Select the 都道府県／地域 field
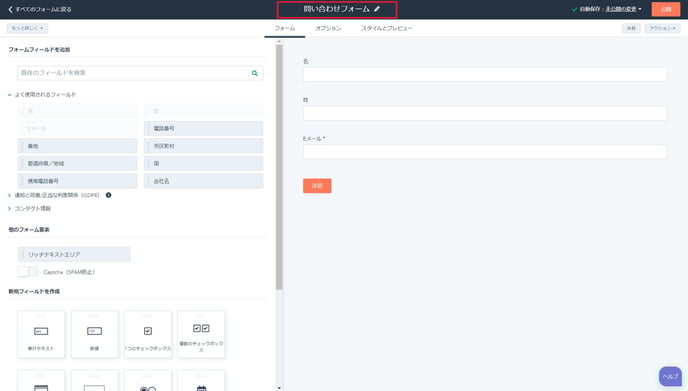 pyautogui.click(x=78, y=163)
